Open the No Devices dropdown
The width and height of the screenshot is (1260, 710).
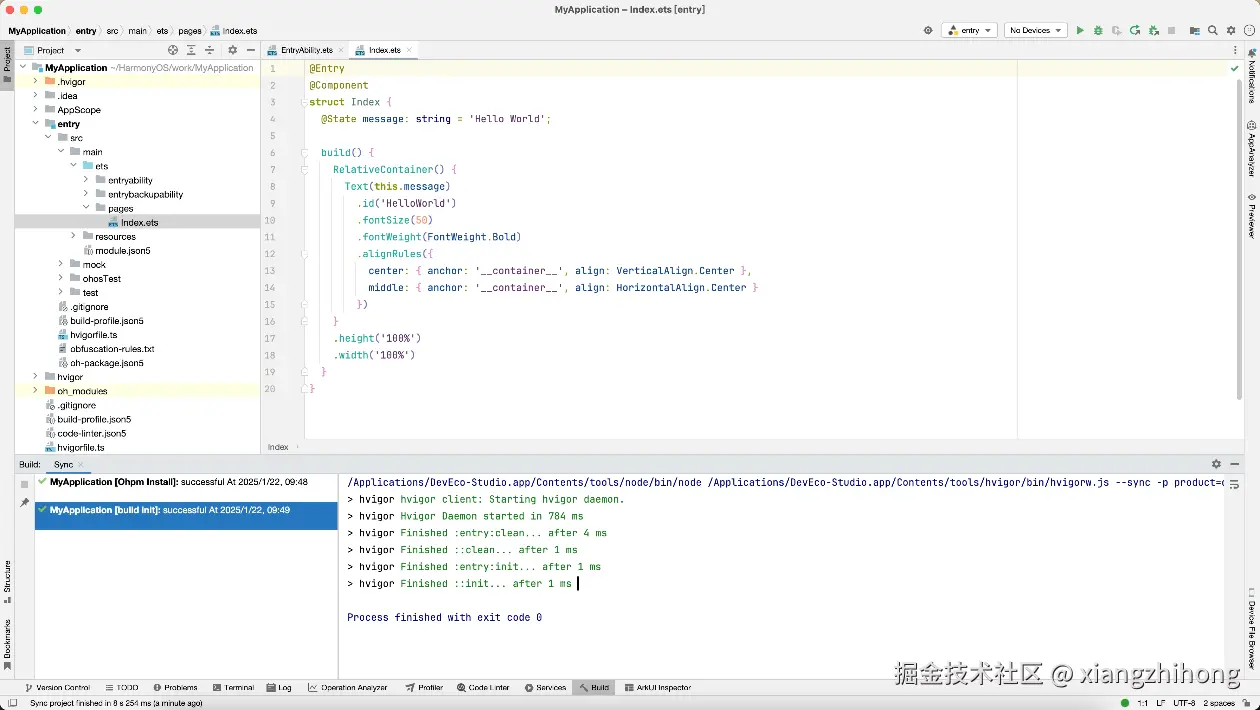click(1035, 31)
